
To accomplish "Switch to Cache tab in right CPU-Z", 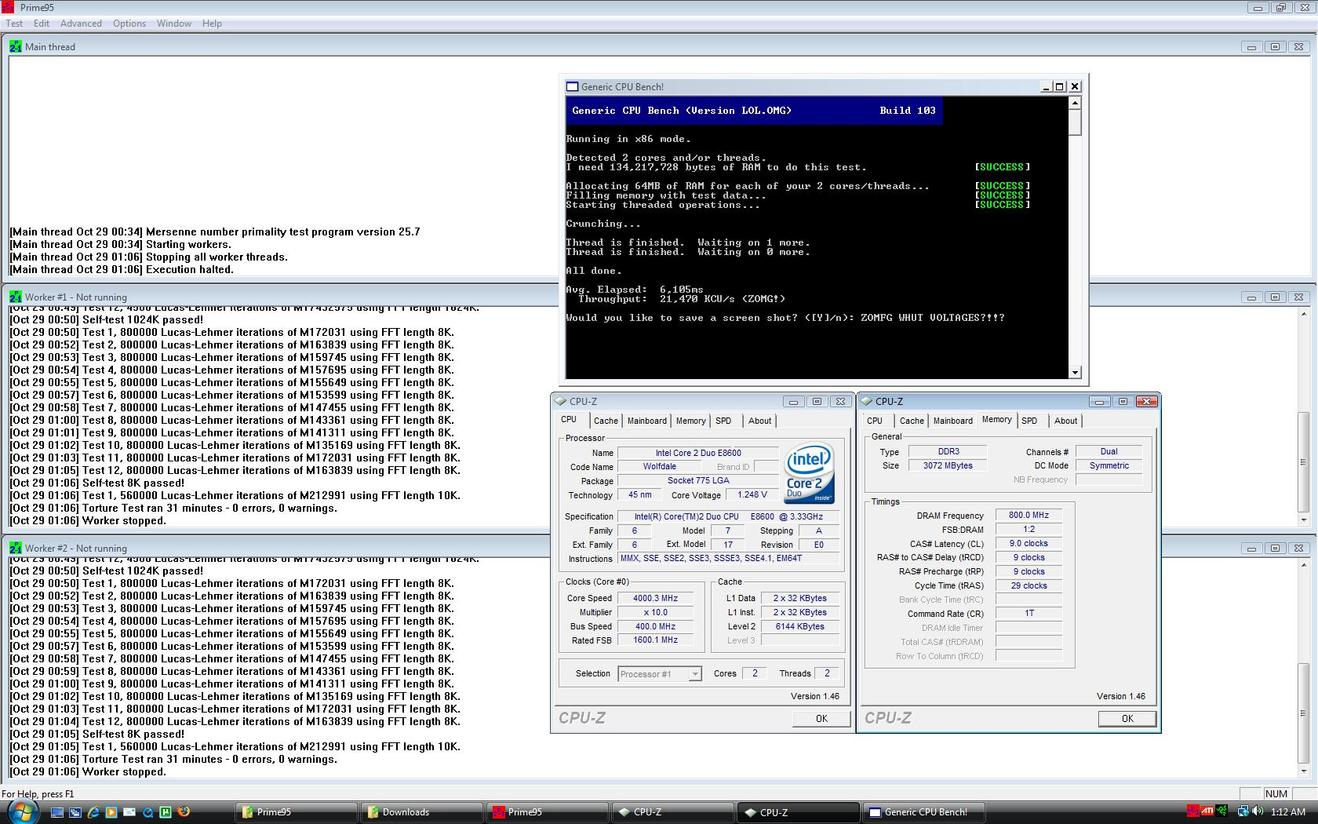I will (x=912, y=421).
